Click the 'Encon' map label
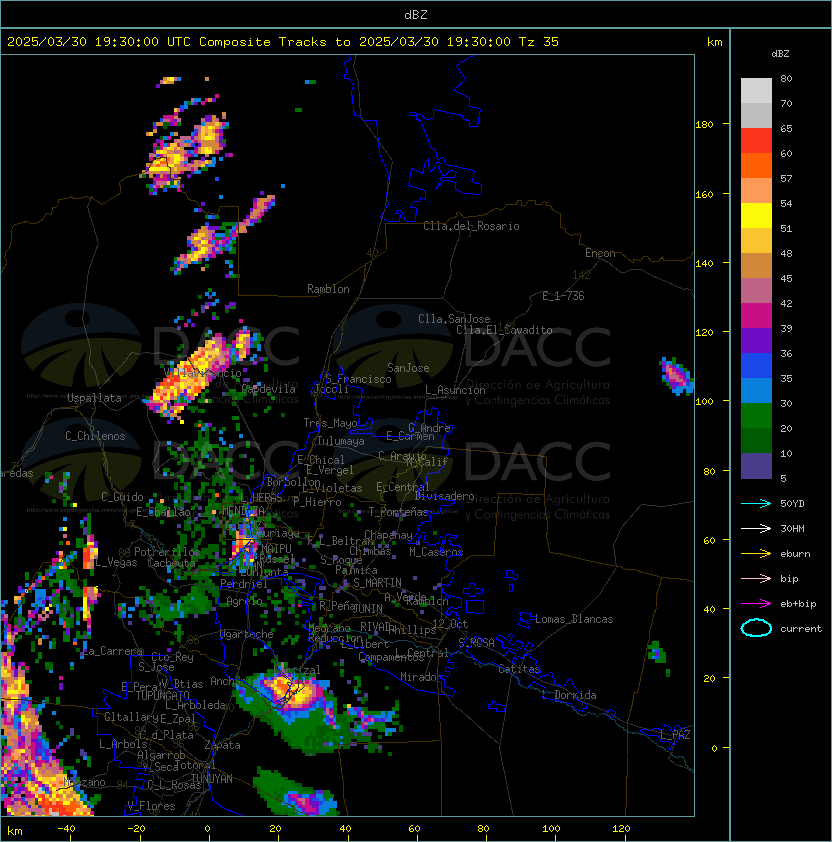 tap(600, 253)
